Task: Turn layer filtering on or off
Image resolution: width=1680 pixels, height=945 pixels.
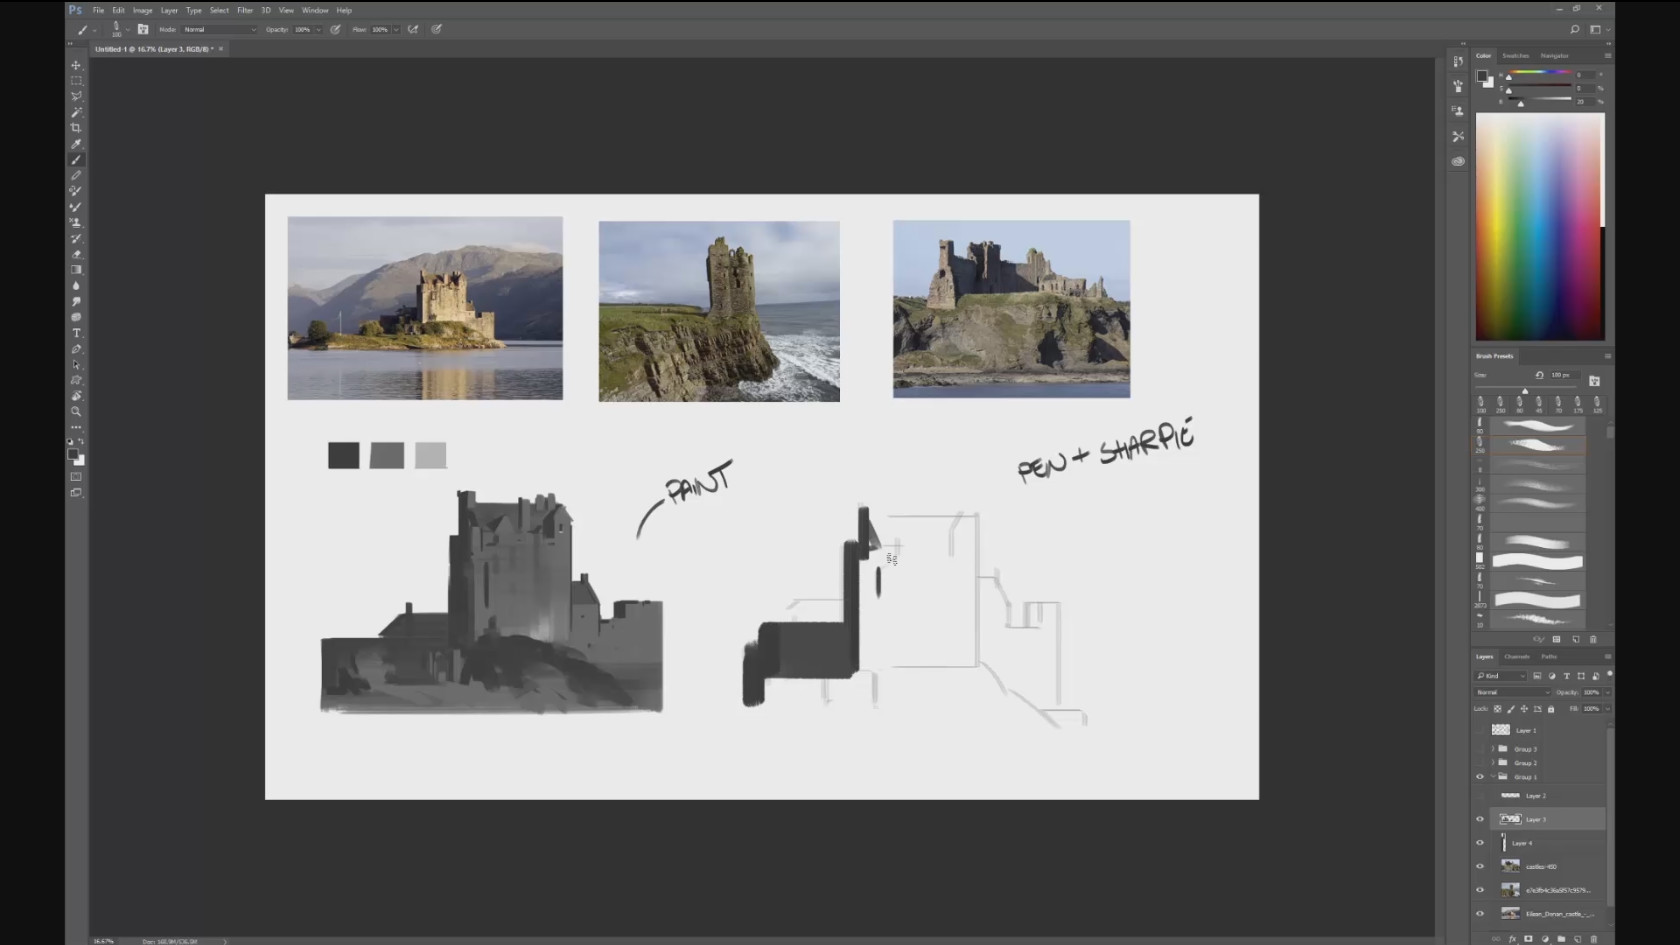Action: click(x=1609, y=675)
